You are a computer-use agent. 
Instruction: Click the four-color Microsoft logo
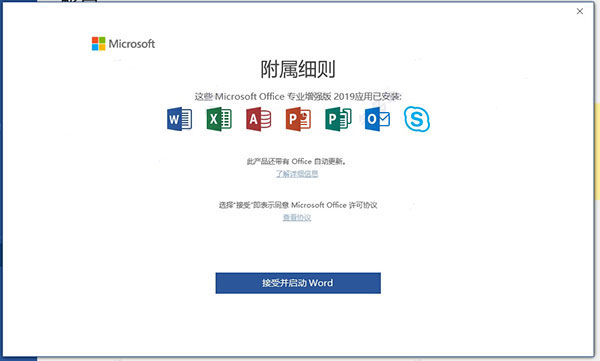click(x=98, y=44)
